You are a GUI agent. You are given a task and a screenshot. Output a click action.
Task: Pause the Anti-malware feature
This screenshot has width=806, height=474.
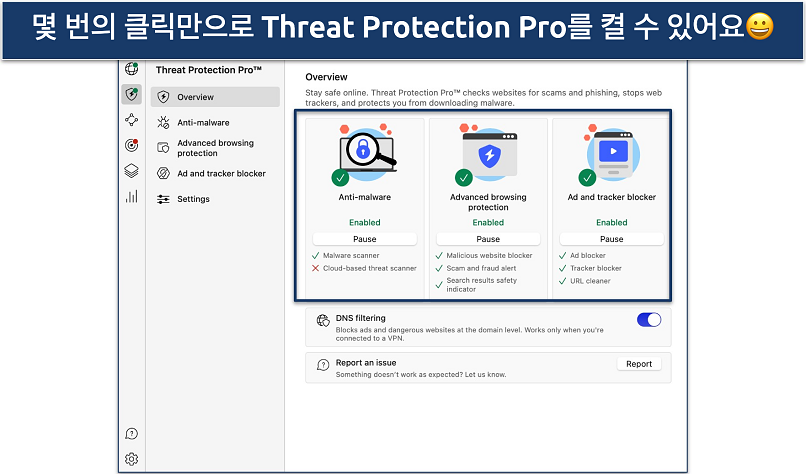coord(364,239)
